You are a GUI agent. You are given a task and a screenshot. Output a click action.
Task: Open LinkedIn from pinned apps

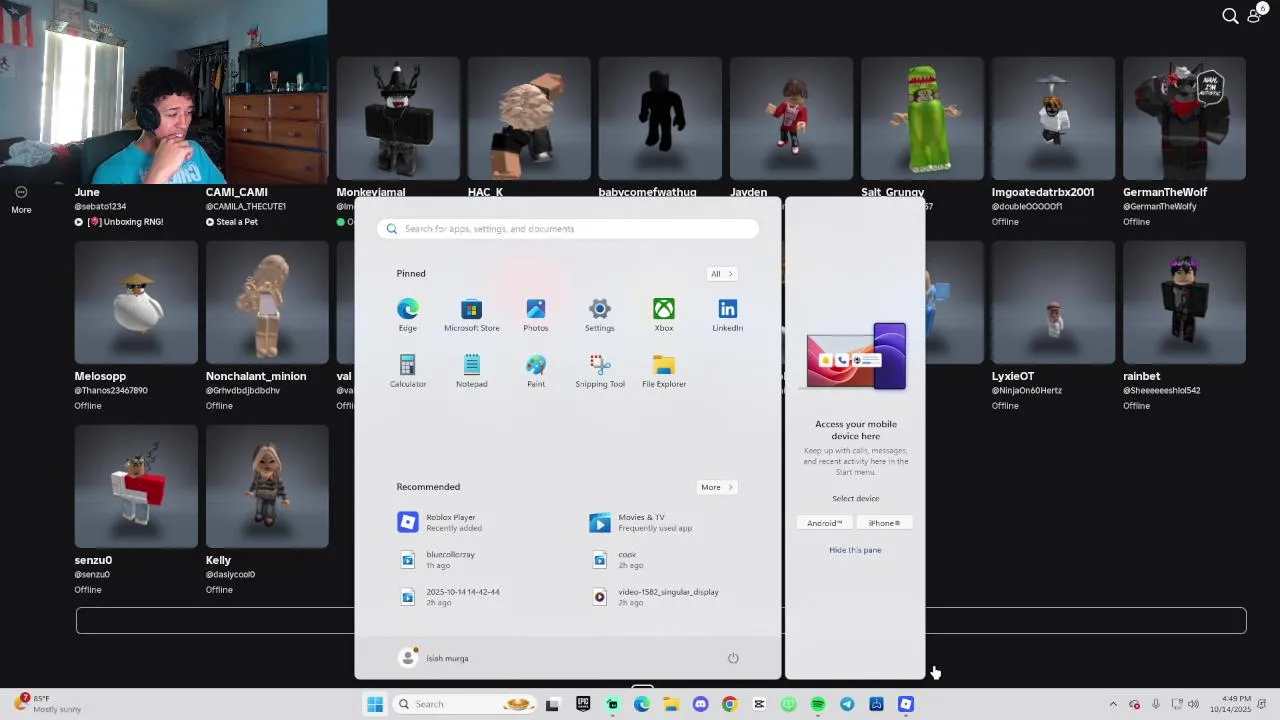click(727, 315)
